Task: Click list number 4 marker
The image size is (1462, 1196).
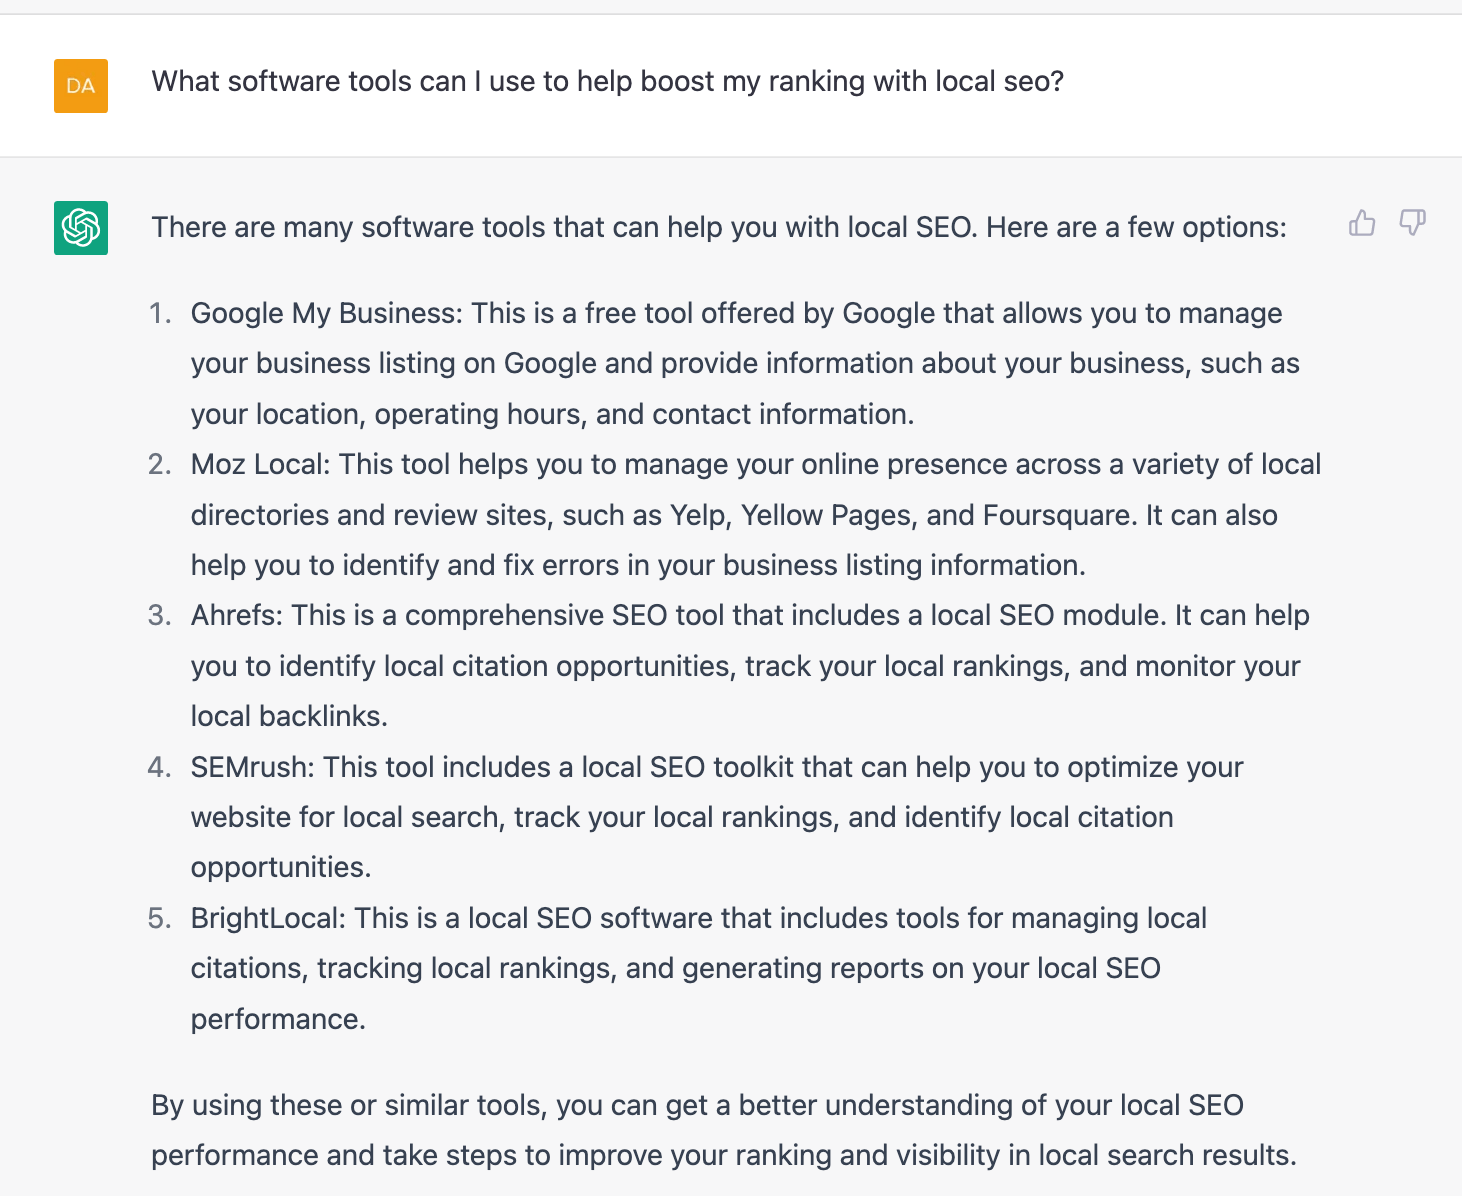Action: [x=160, y=767]
